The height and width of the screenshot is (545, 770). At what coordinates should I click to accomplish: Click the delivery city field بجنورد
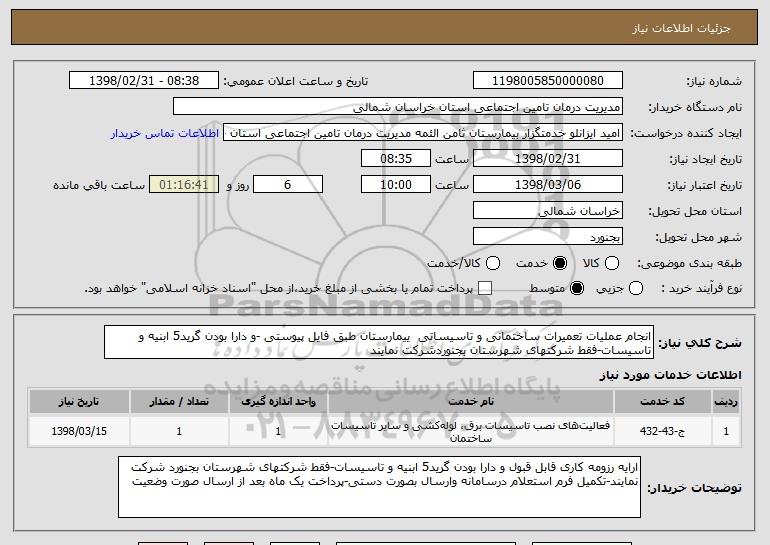click(548, 237)
